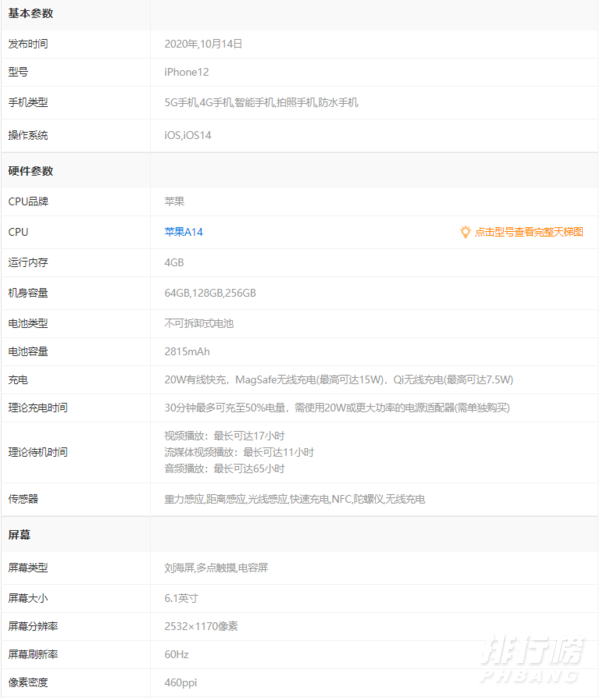Viewport: 600px width, 698px height.
Task: Select sensors value 重力感应,距离感应,光线感应
Action: [295, 499]
